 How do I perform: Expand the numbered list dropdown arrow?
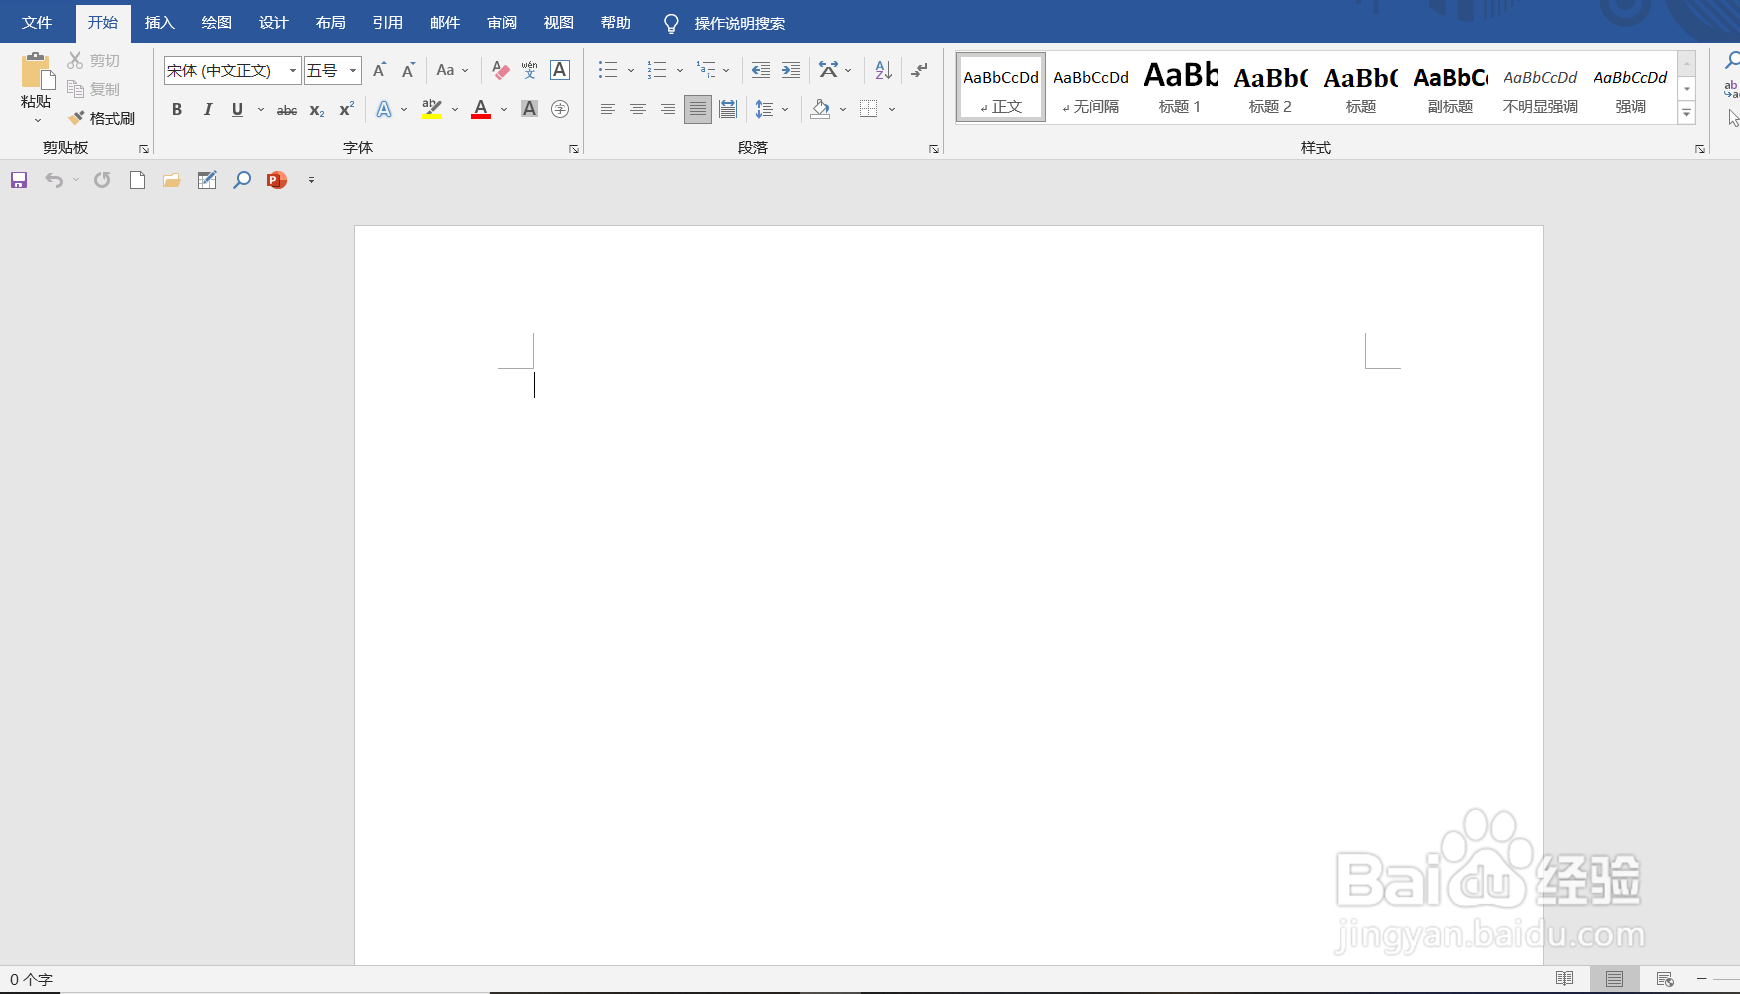[x=680, y=70]
